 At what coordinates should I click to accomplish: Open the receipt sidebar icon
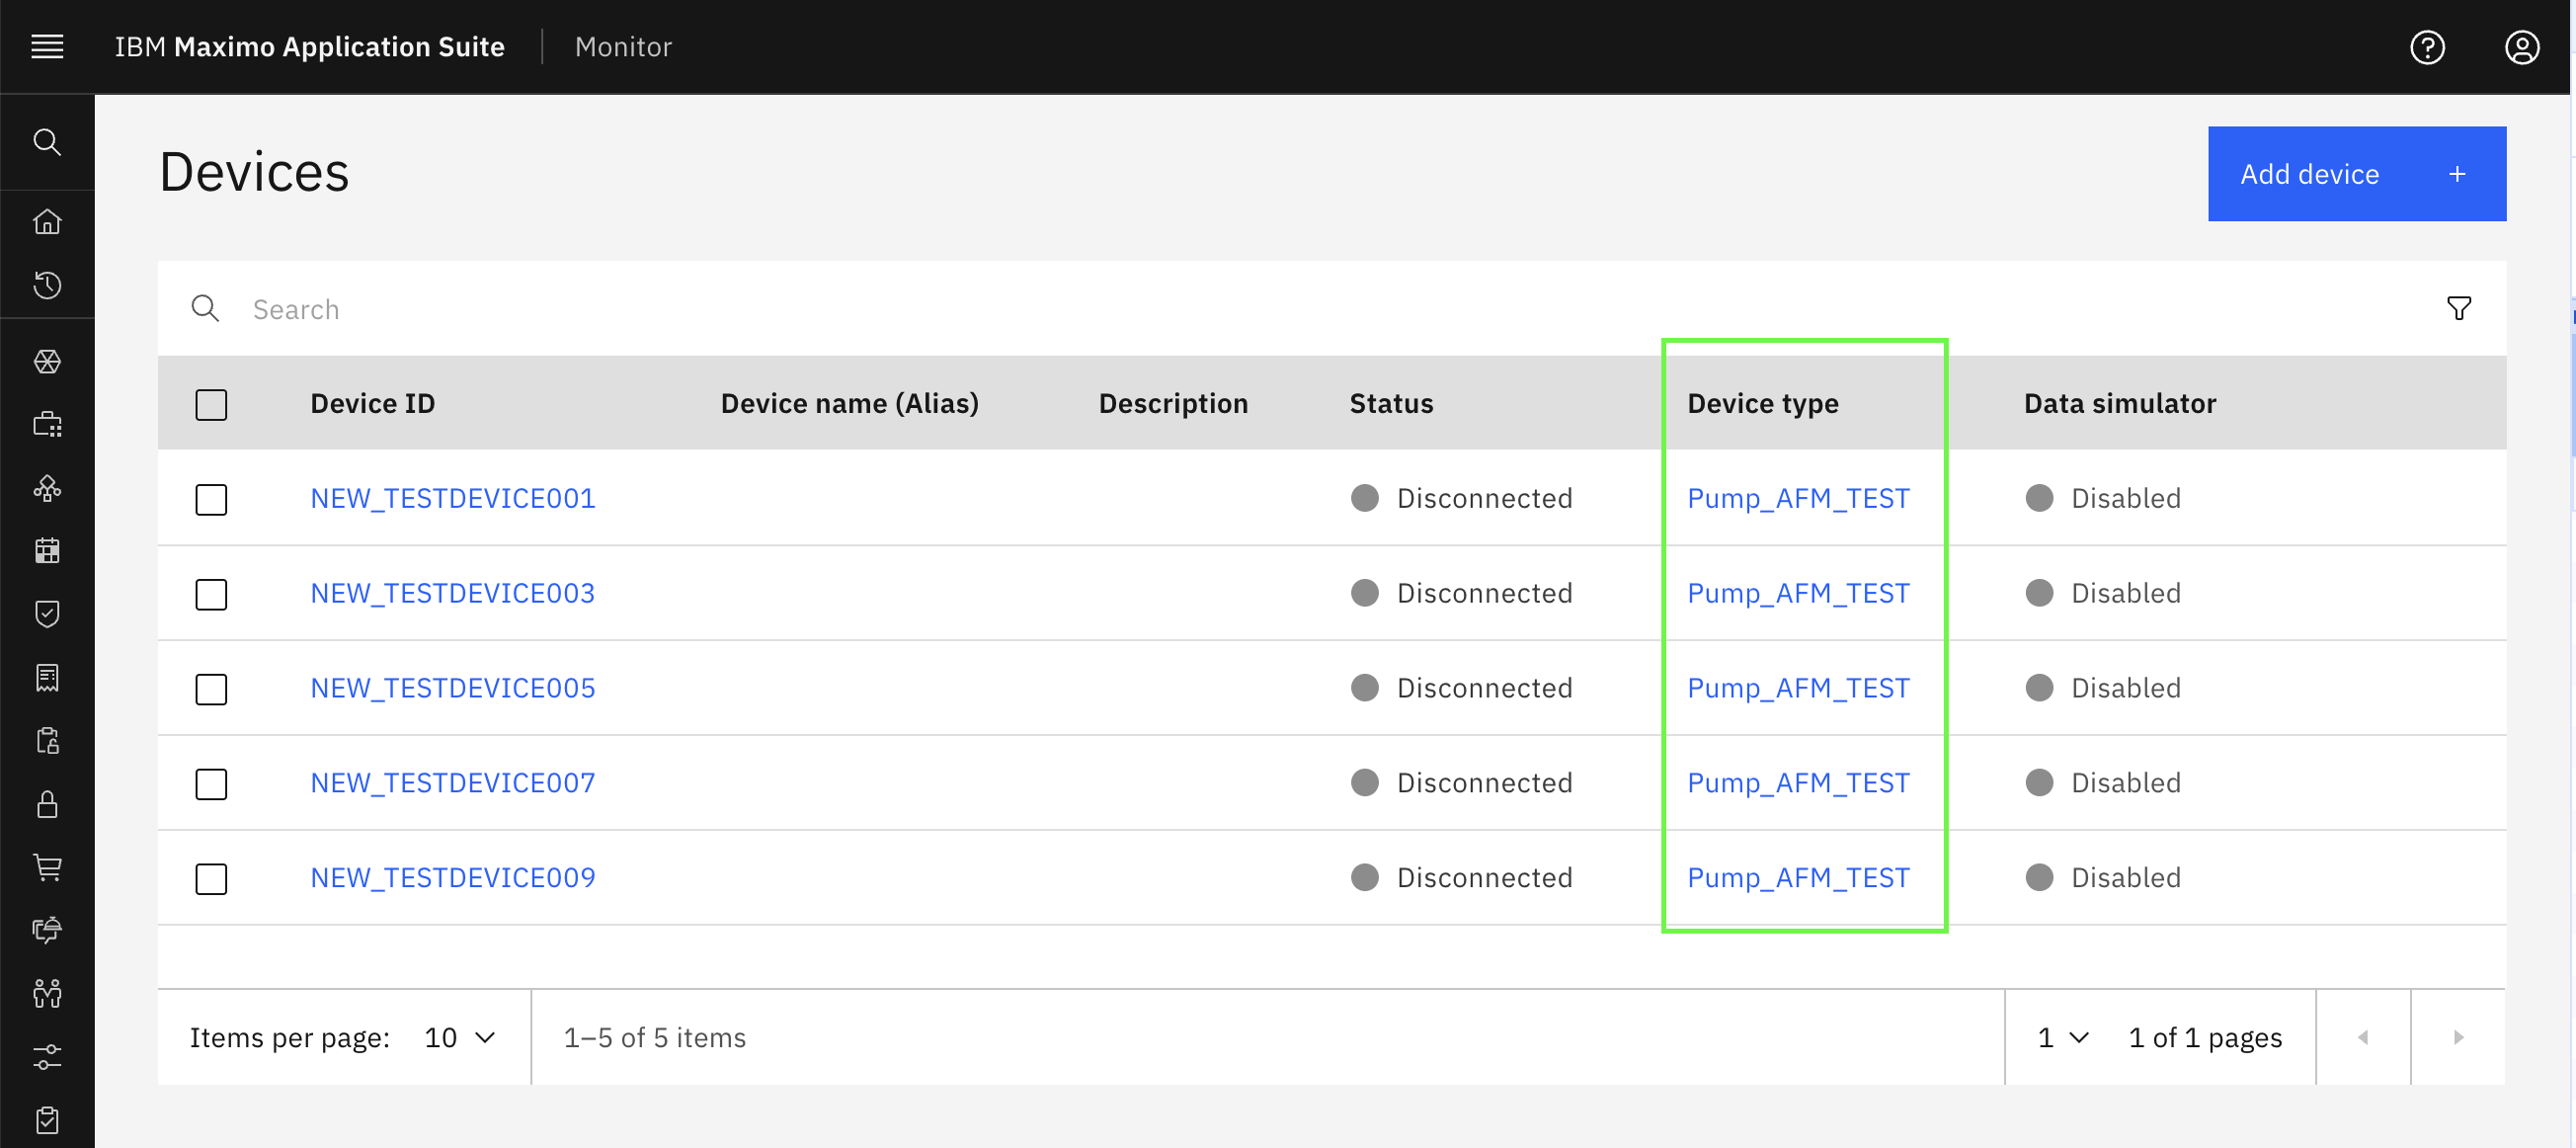(x=47, y=678)
